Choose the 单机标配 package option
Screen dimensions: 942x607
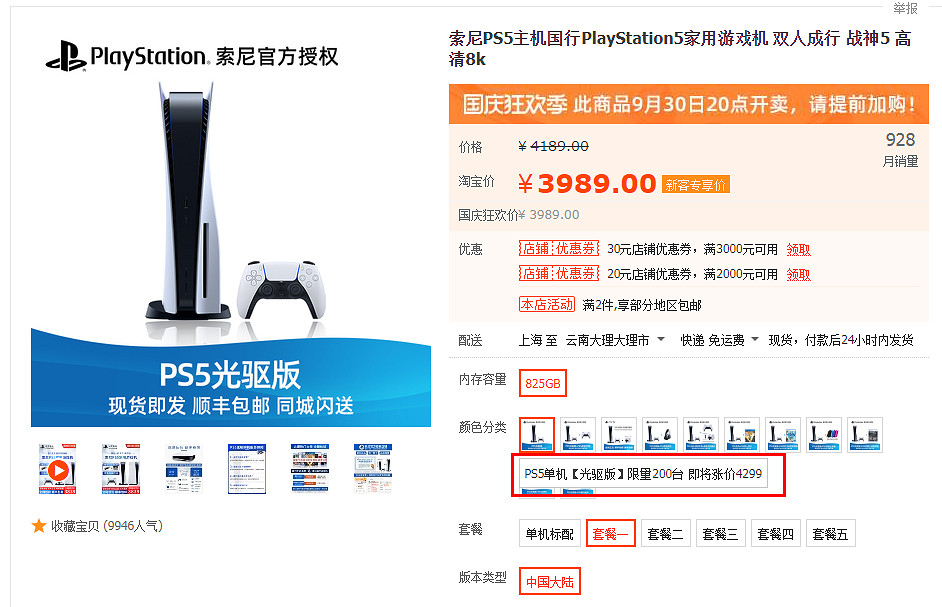pyautogui.click(x=550, y=534)
